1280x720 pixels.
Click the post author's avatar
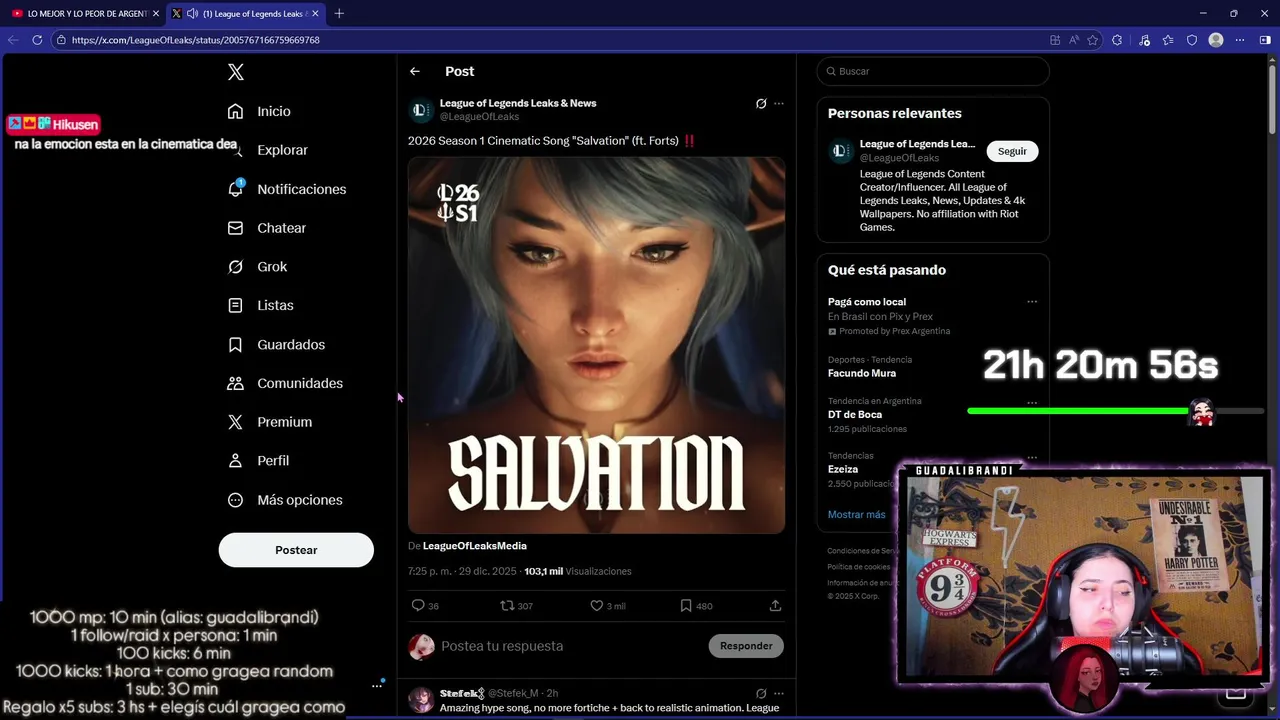(422, 110)
